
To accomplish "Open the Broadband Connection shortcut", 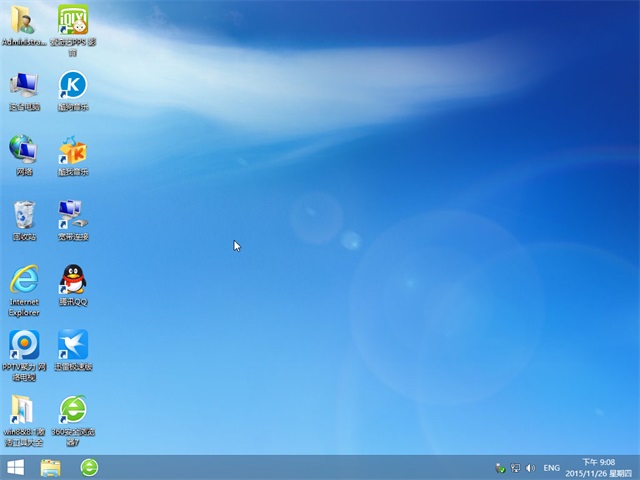I will (x=73, y=214).
